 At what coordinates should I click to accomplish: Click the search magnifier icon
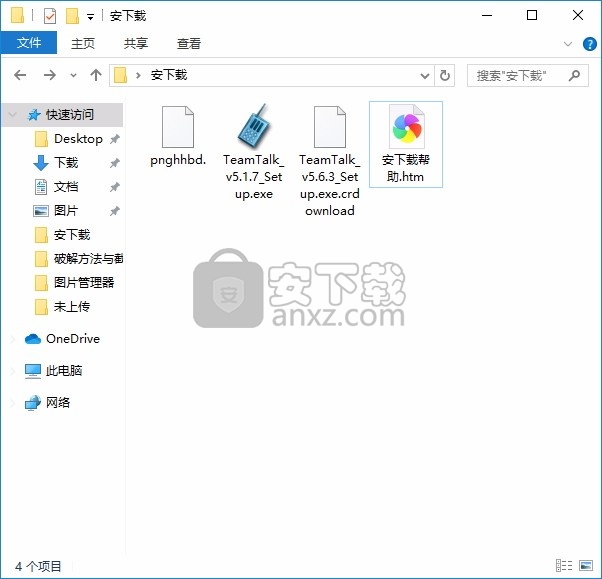574,75
